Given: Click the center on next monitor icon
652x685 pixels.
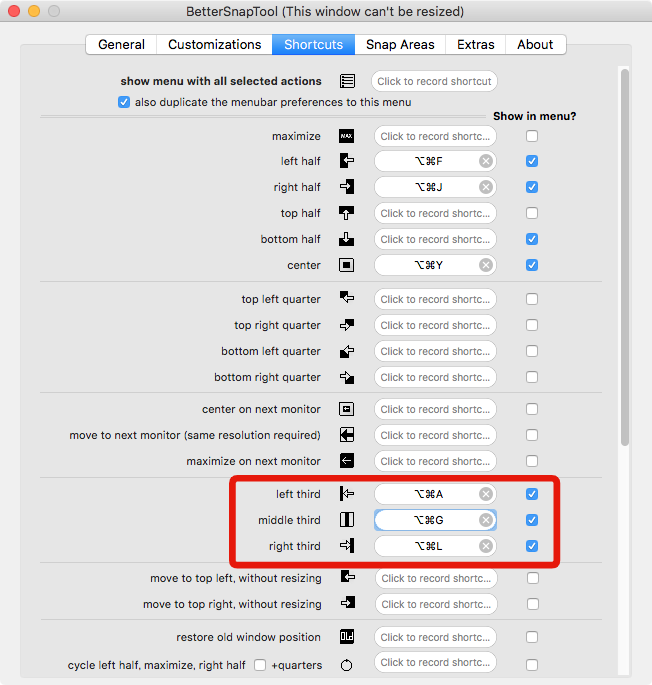Looking at the screenshot, I should click(x=347, y=409).
